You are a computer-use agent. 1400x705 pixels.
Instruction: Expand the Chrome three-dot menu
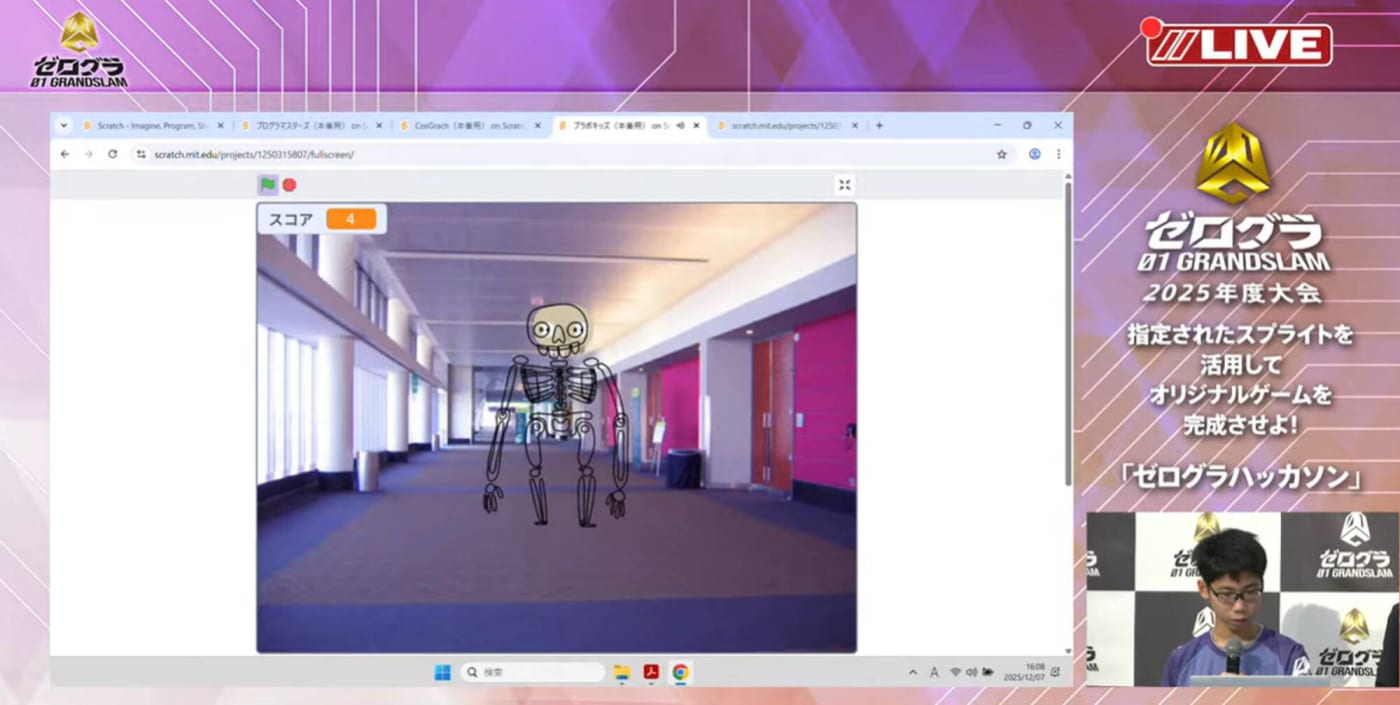[1058, 155]
